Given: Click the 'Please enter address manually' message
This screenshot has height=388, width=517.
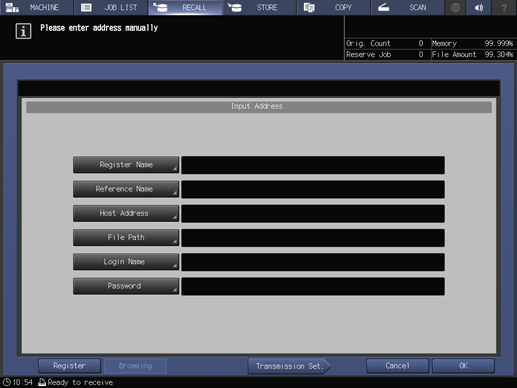Looking at the screenshot, I should coord(99,28).
